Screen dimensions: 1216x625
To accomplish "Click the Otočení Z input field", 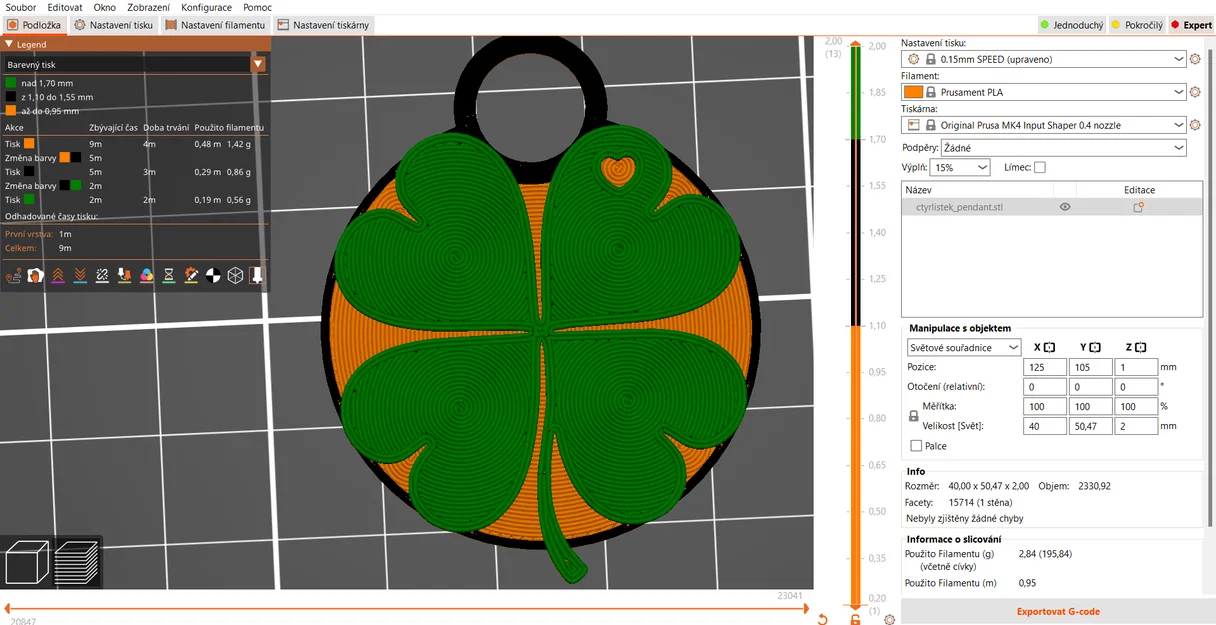I will [x=1136, y=387].
